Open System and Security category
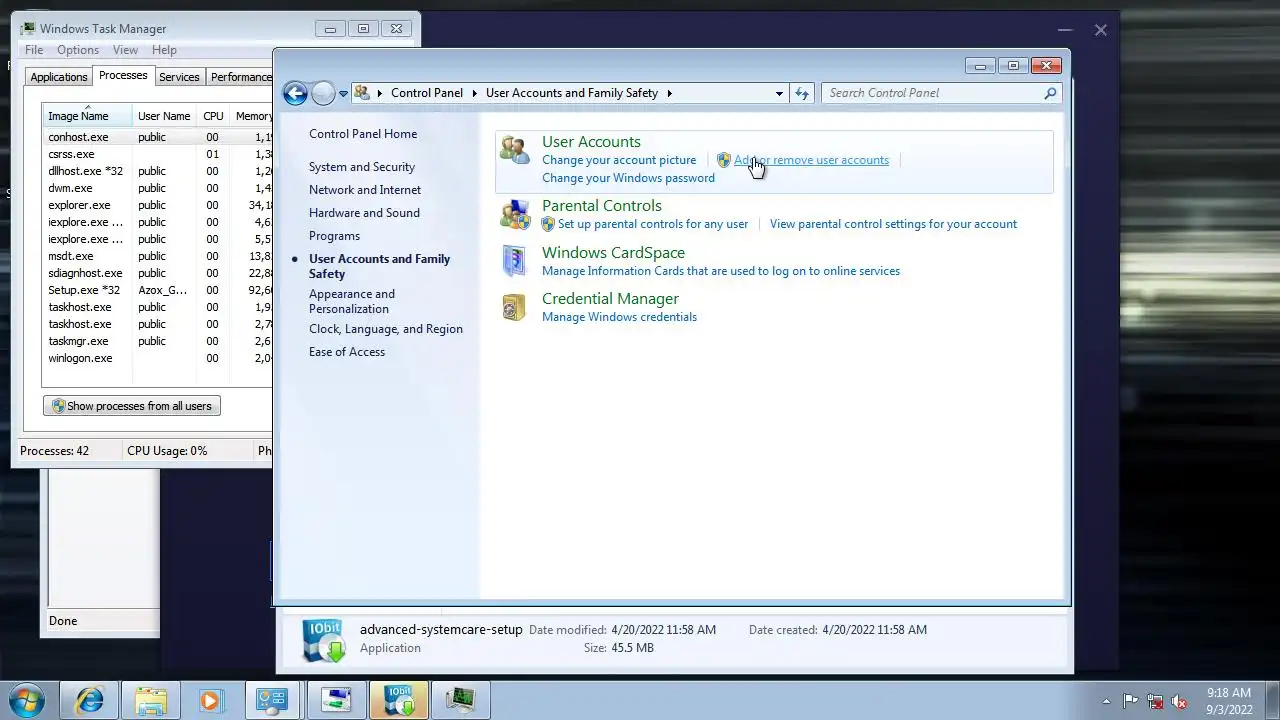Screen dimensions: 1280x720 (x=362, y=167)
